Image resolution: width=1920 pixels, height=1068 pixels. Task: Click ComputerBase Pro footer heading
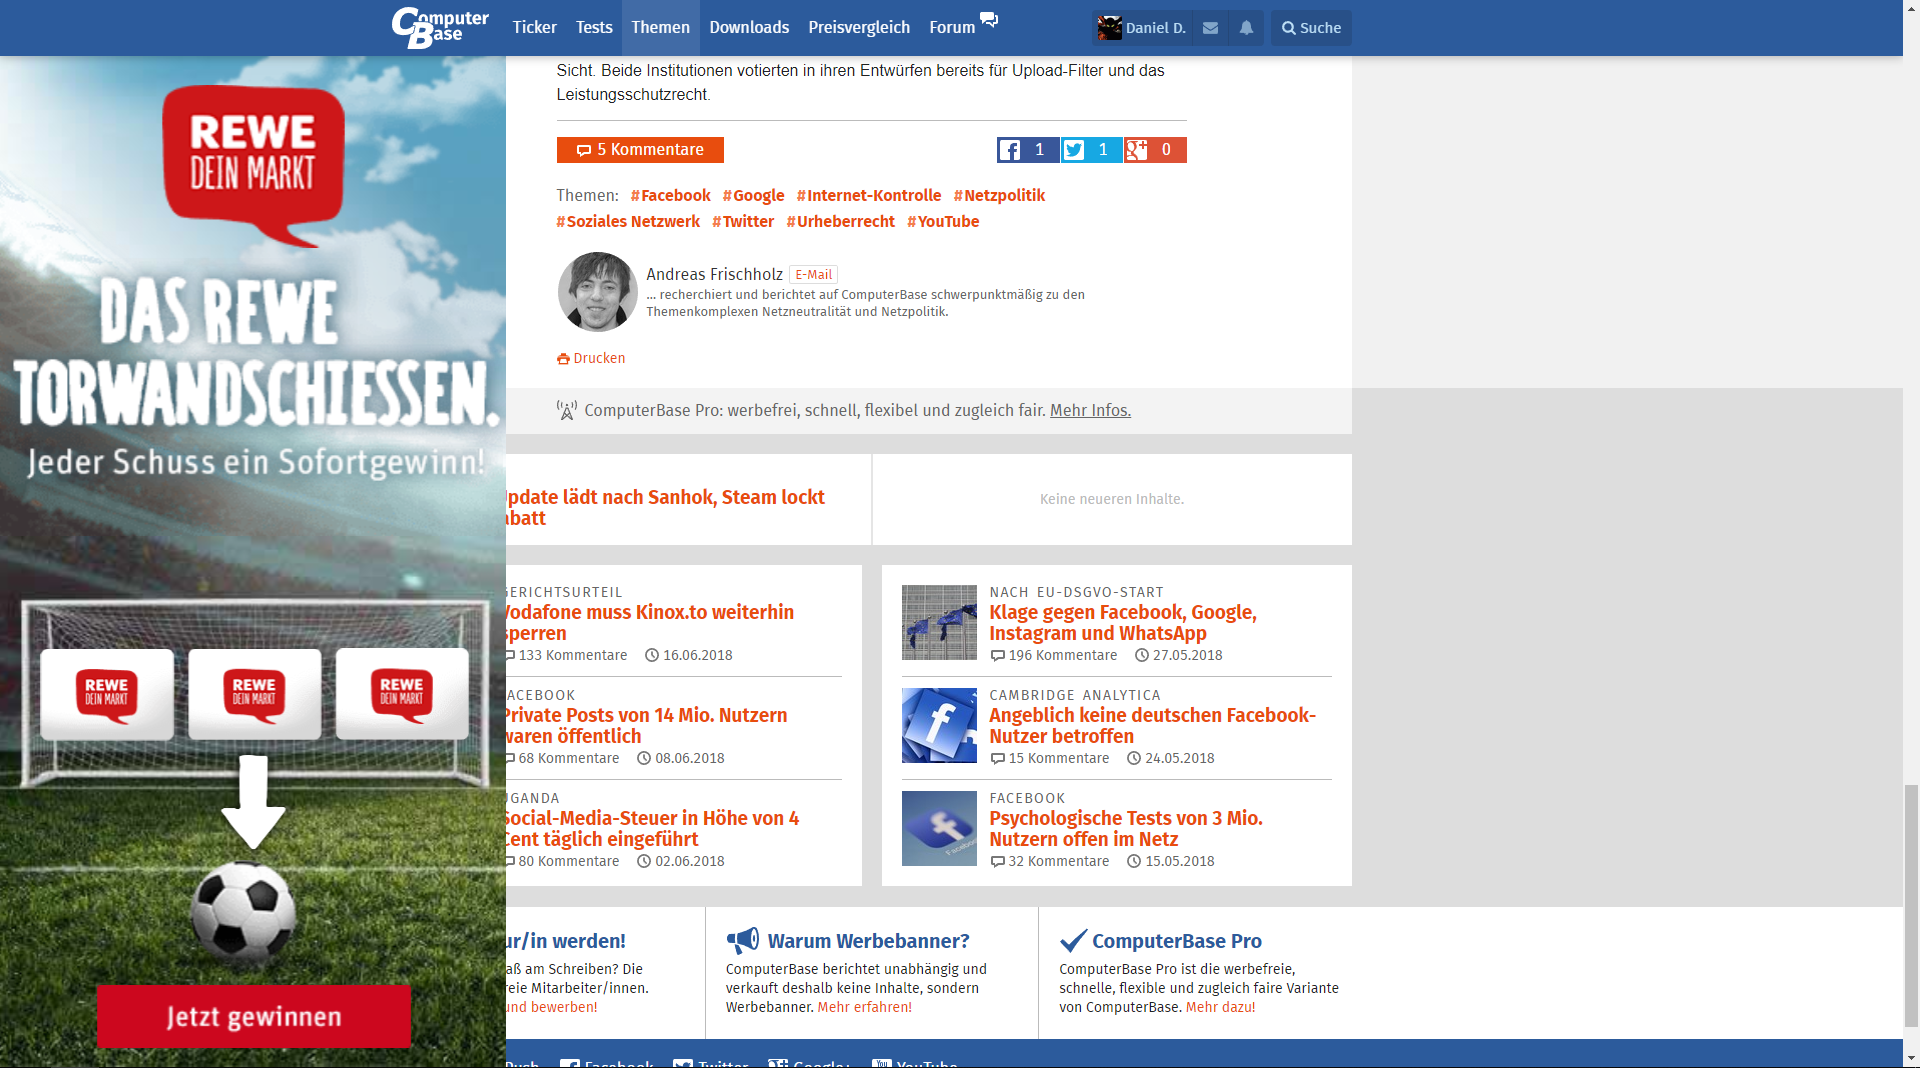coord(1177,941)
